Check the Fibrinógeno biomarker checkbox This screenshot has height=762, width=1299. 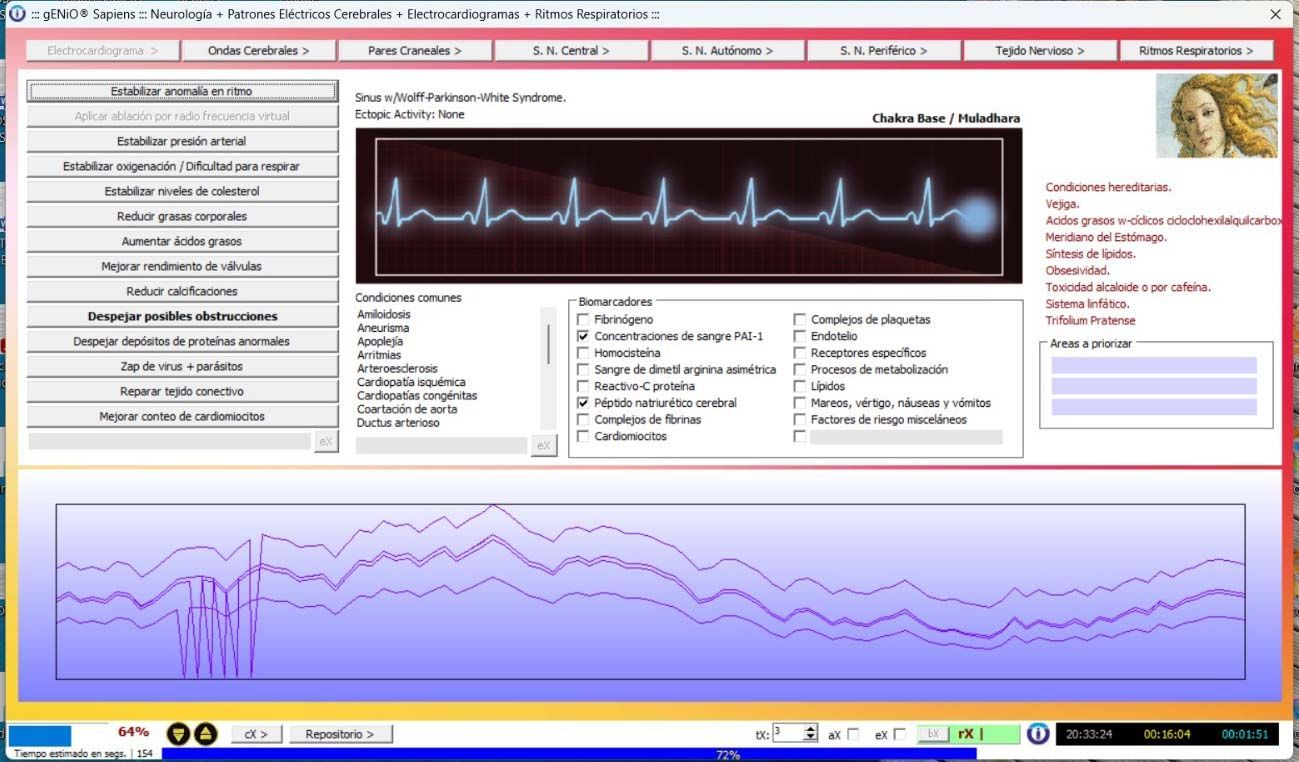(x=584, y=320)
